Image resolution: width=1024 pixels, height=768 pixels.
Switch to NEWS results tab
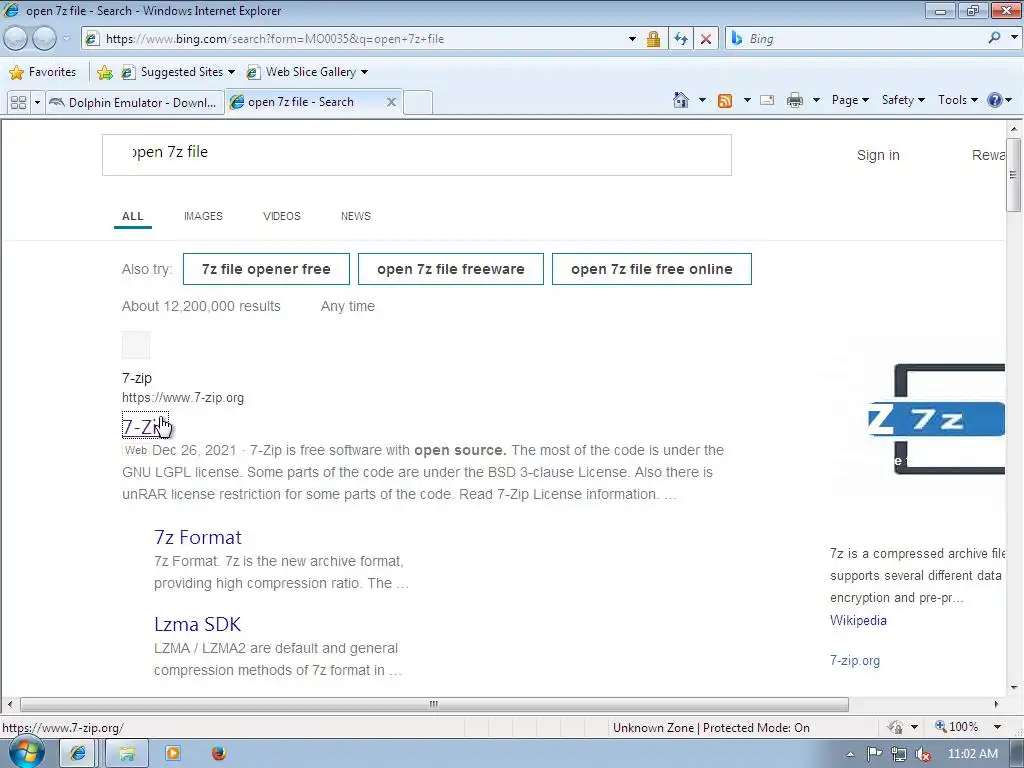coord(355,216)
